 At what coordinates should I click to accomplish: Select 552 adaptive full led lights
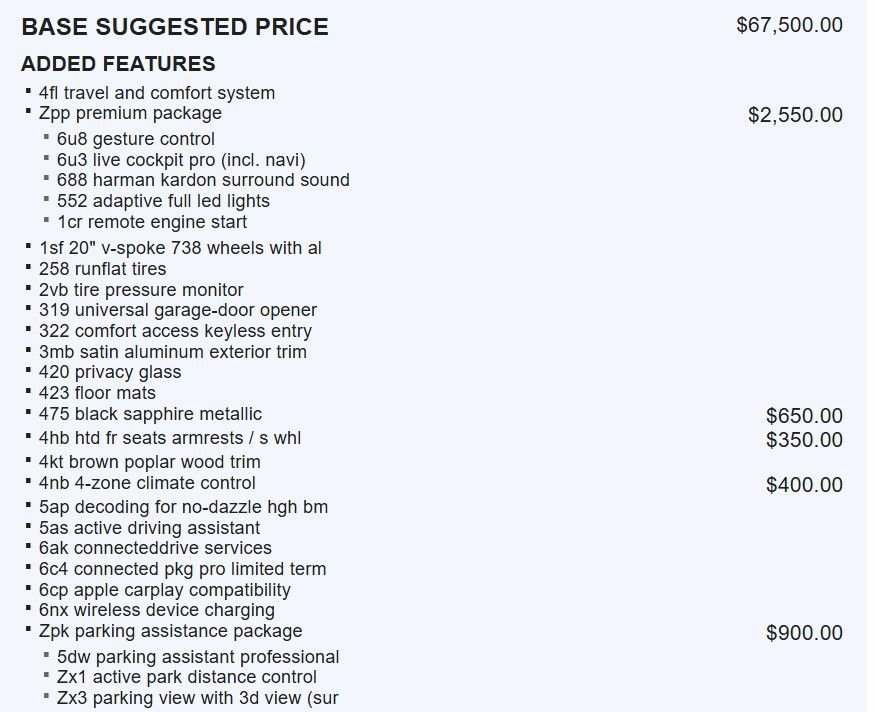coord(163,201)
